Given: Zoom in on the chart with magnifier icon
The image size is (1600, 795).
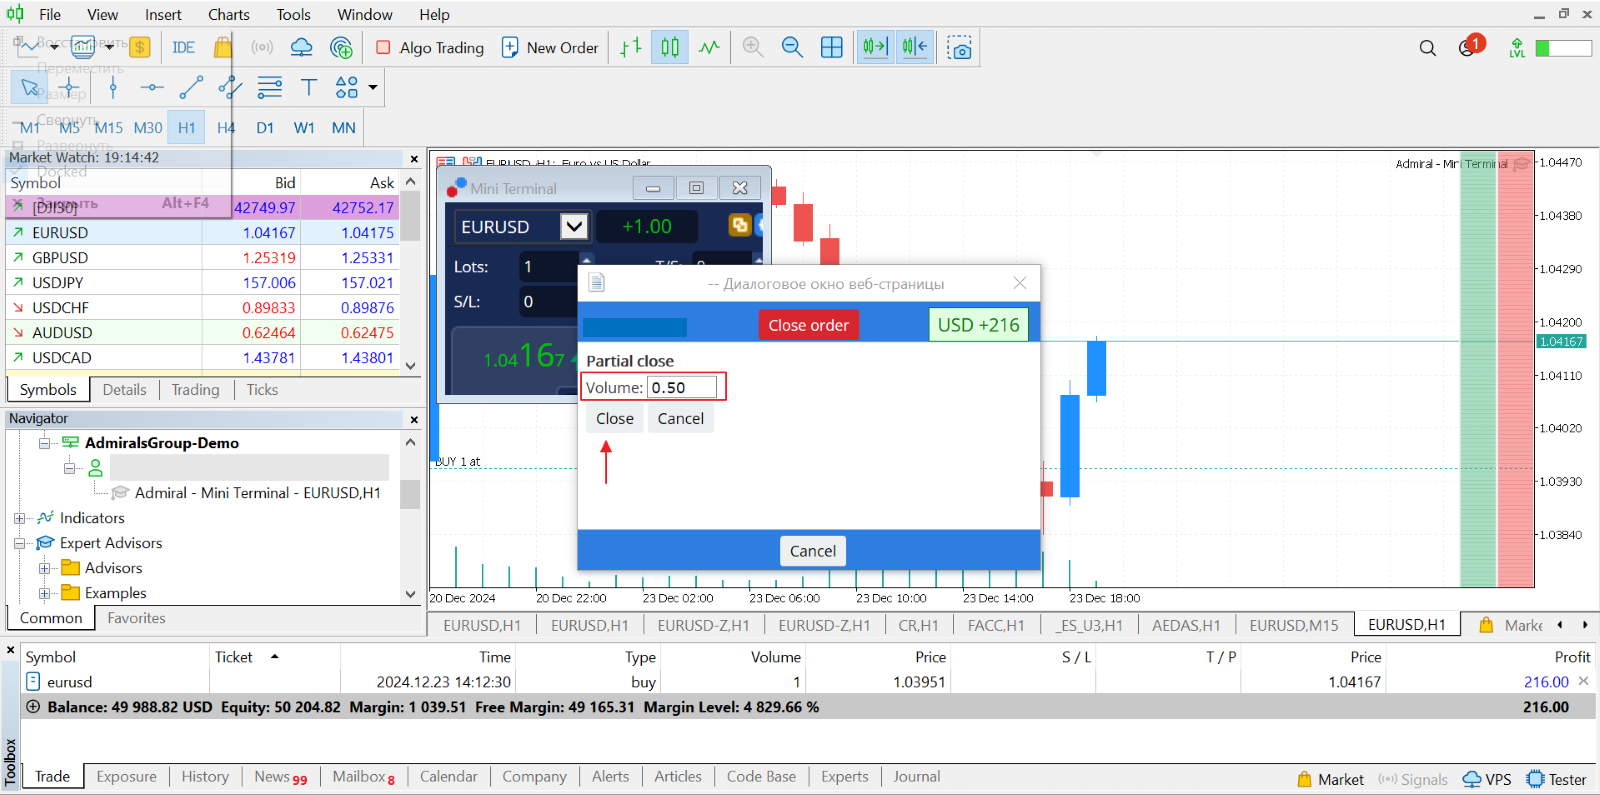Looking at the screenshot, I should 753,47.
